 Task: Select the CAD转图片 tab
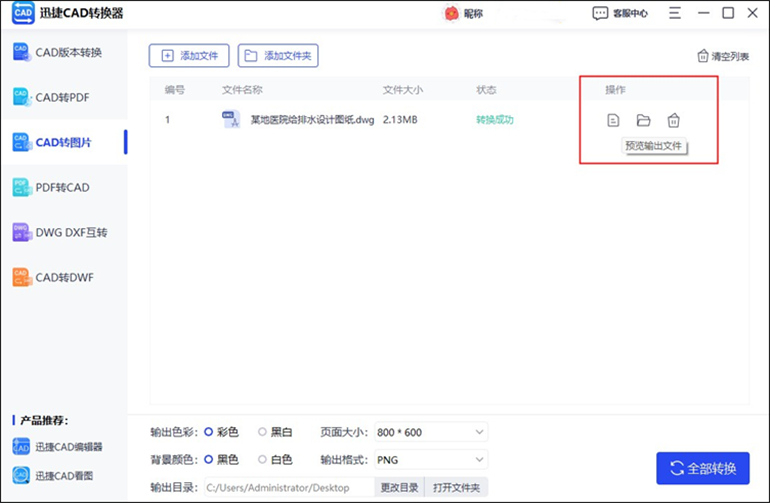(64, 142)
